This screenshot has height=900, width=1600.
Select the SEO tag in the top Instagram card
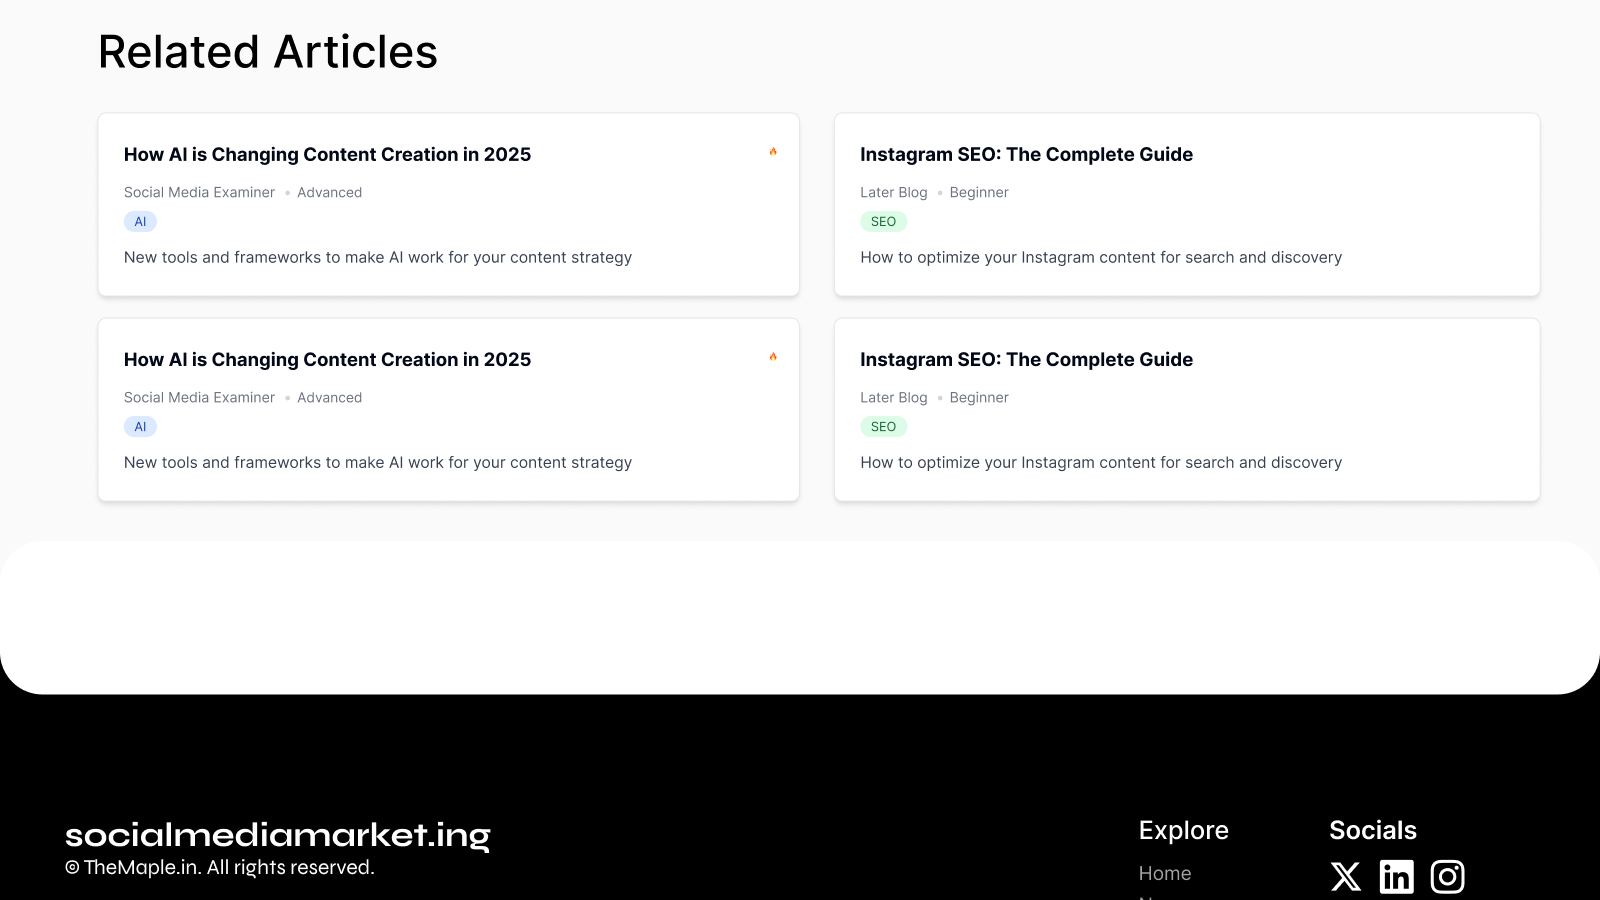click(883, 222)
